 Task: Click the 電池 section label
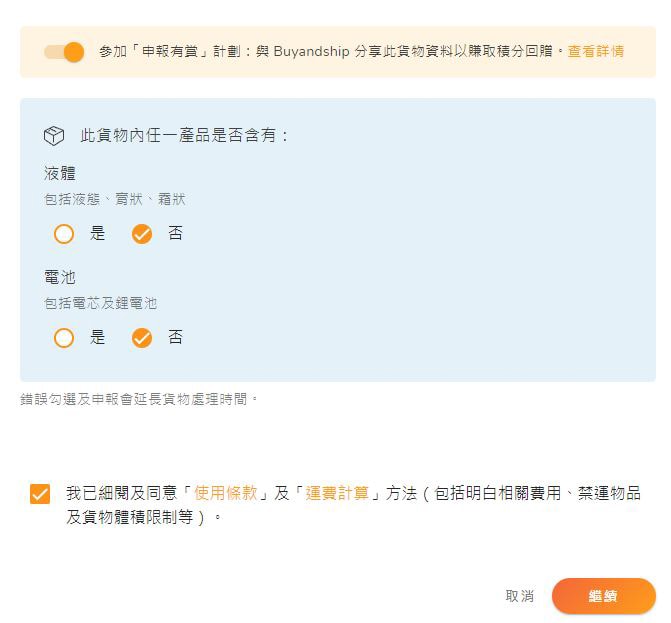60,277
